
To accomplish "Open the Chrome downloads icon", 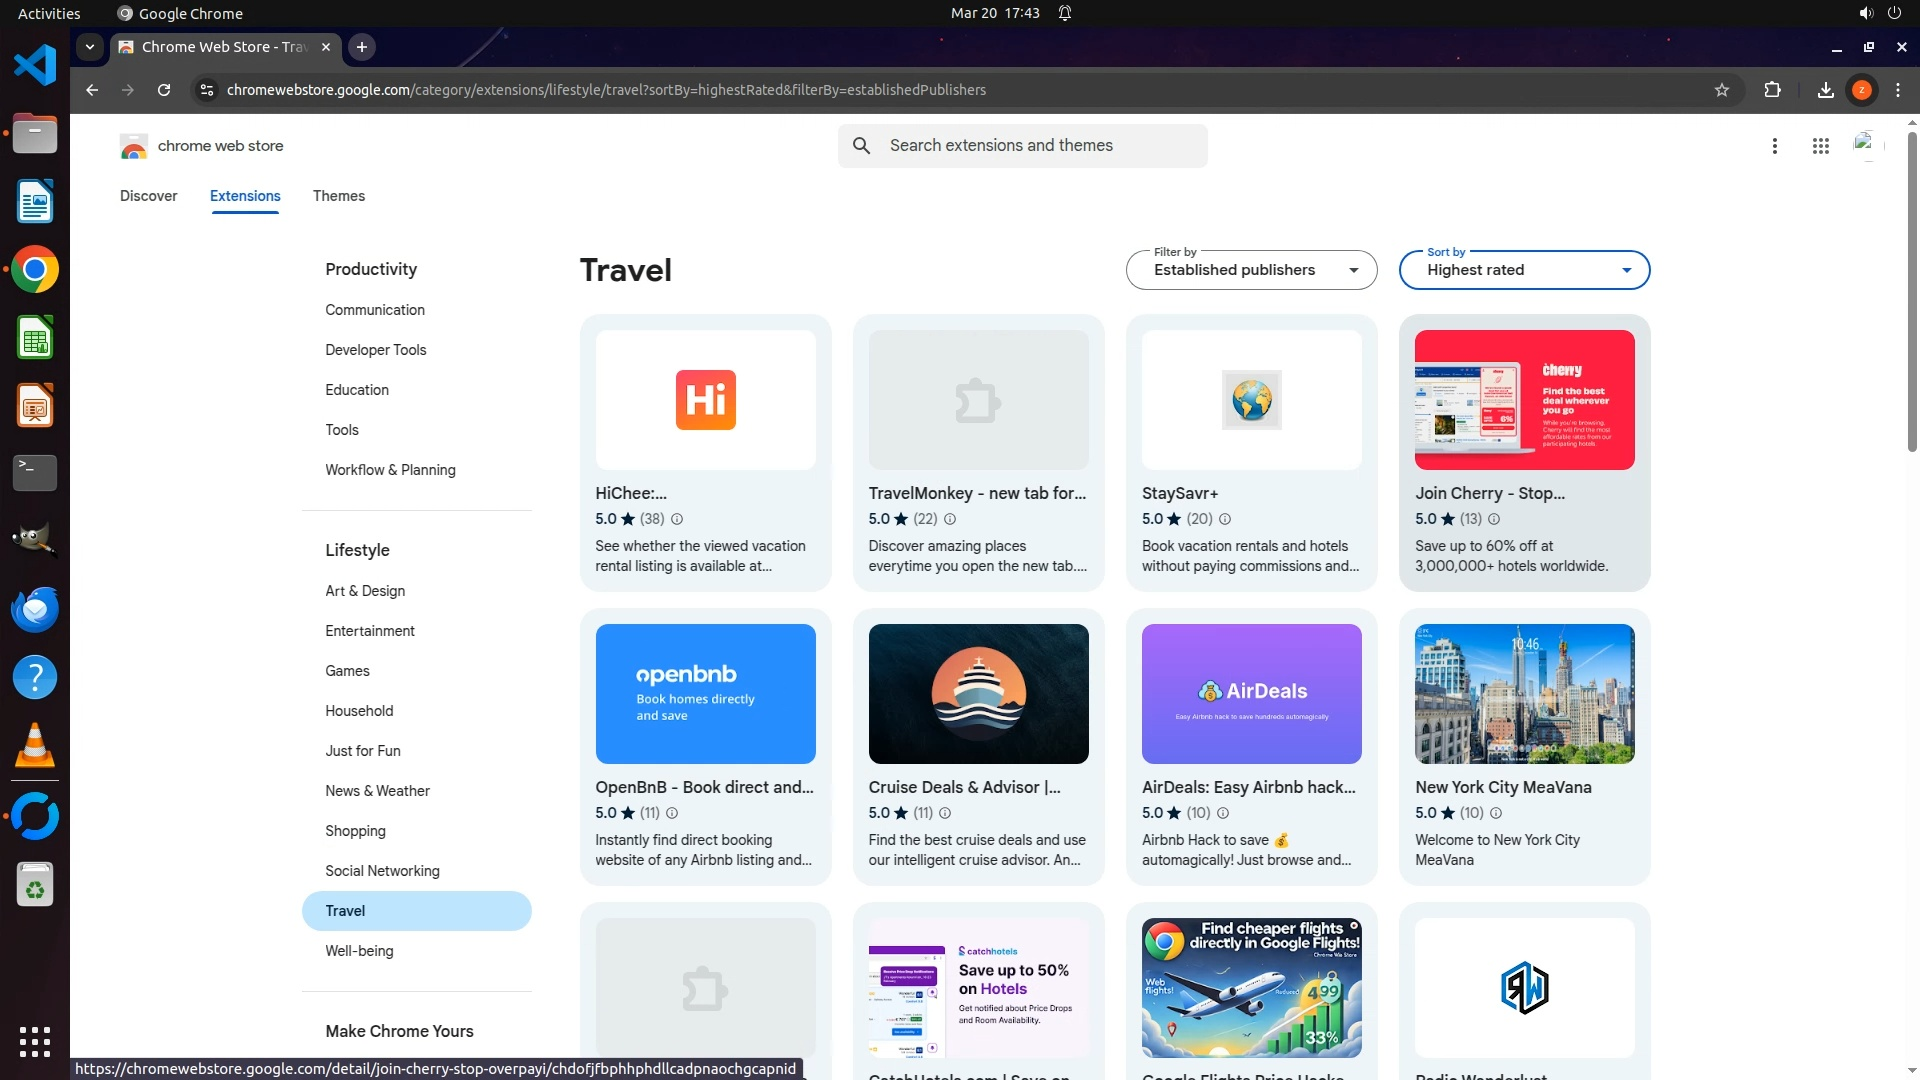I will (x=1825, y=90).
